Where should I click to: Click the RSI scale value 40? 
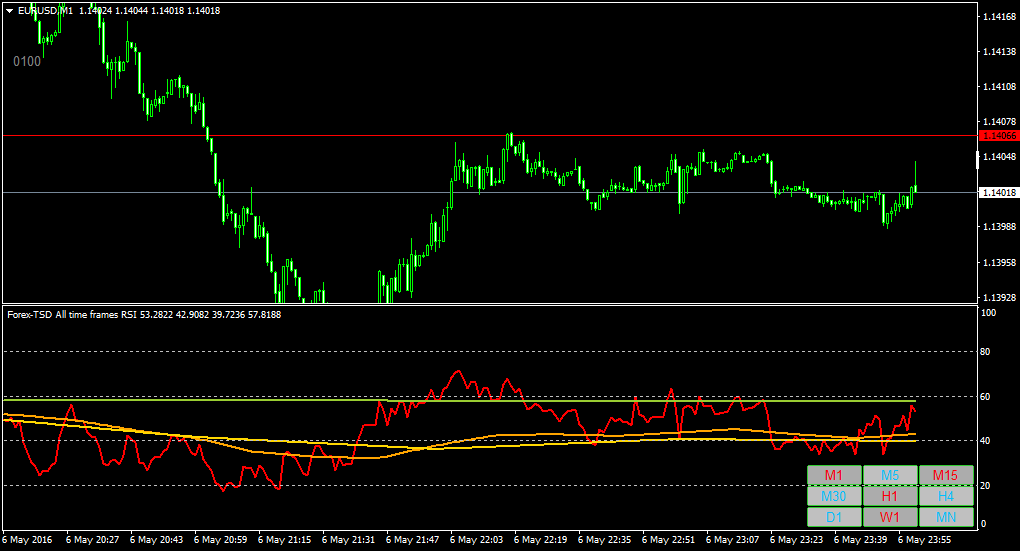tap(986, 441)
